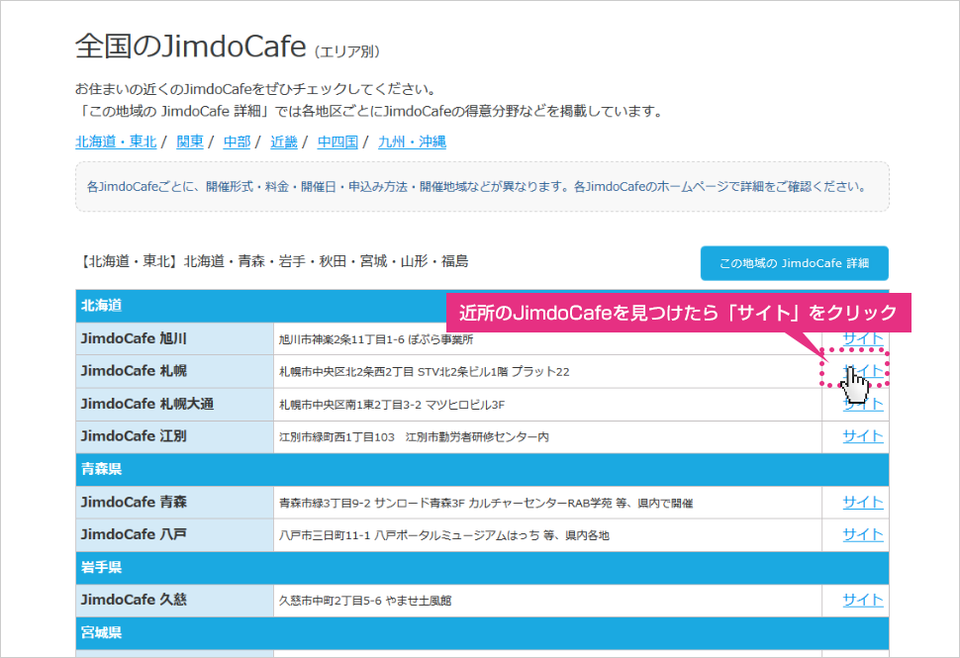The height and width of the screenshot is (658, 960).
Task: Jump to the 北海道・東北 area link
Action: tap(116, 141)
